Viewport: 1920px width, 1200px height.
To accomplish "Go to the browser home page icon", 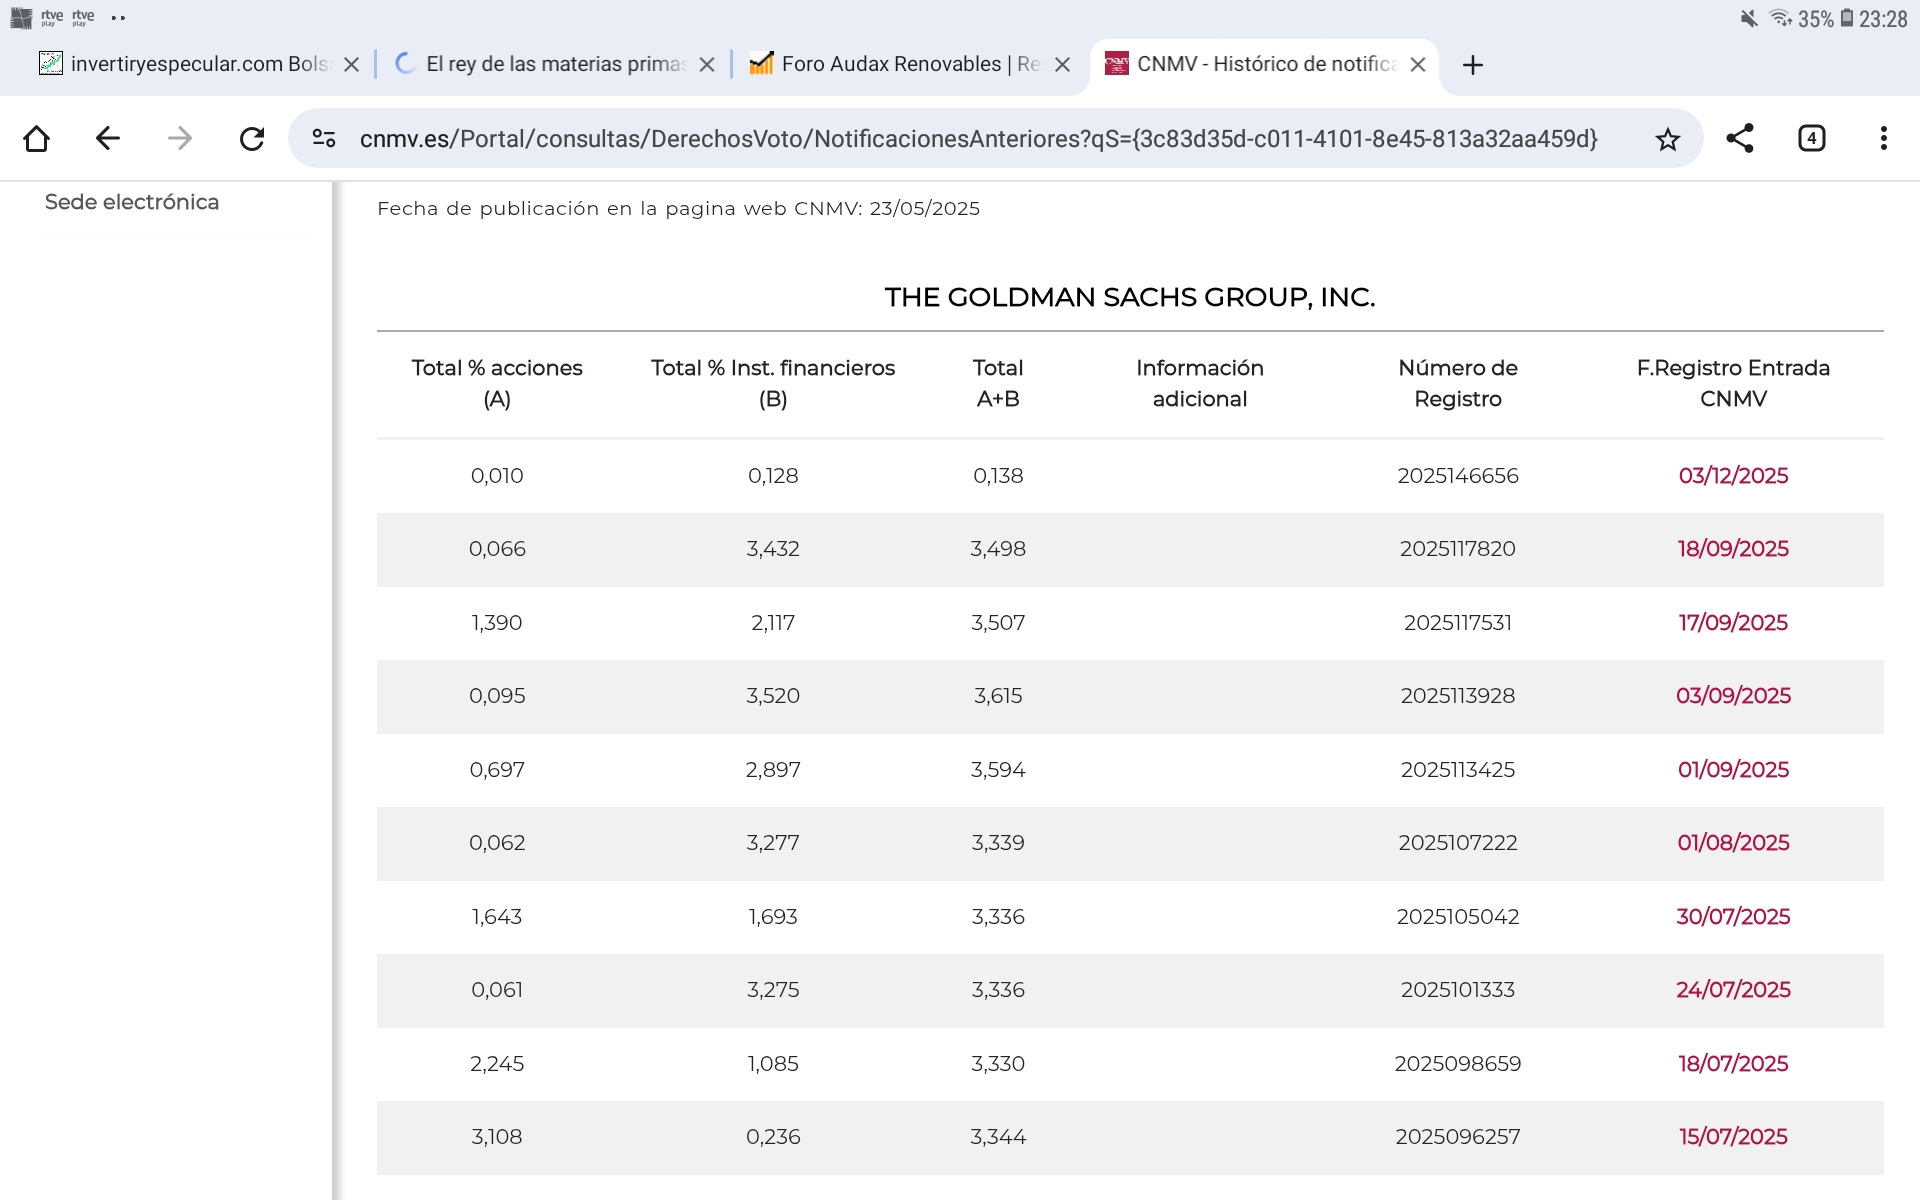I will [37, 138].
